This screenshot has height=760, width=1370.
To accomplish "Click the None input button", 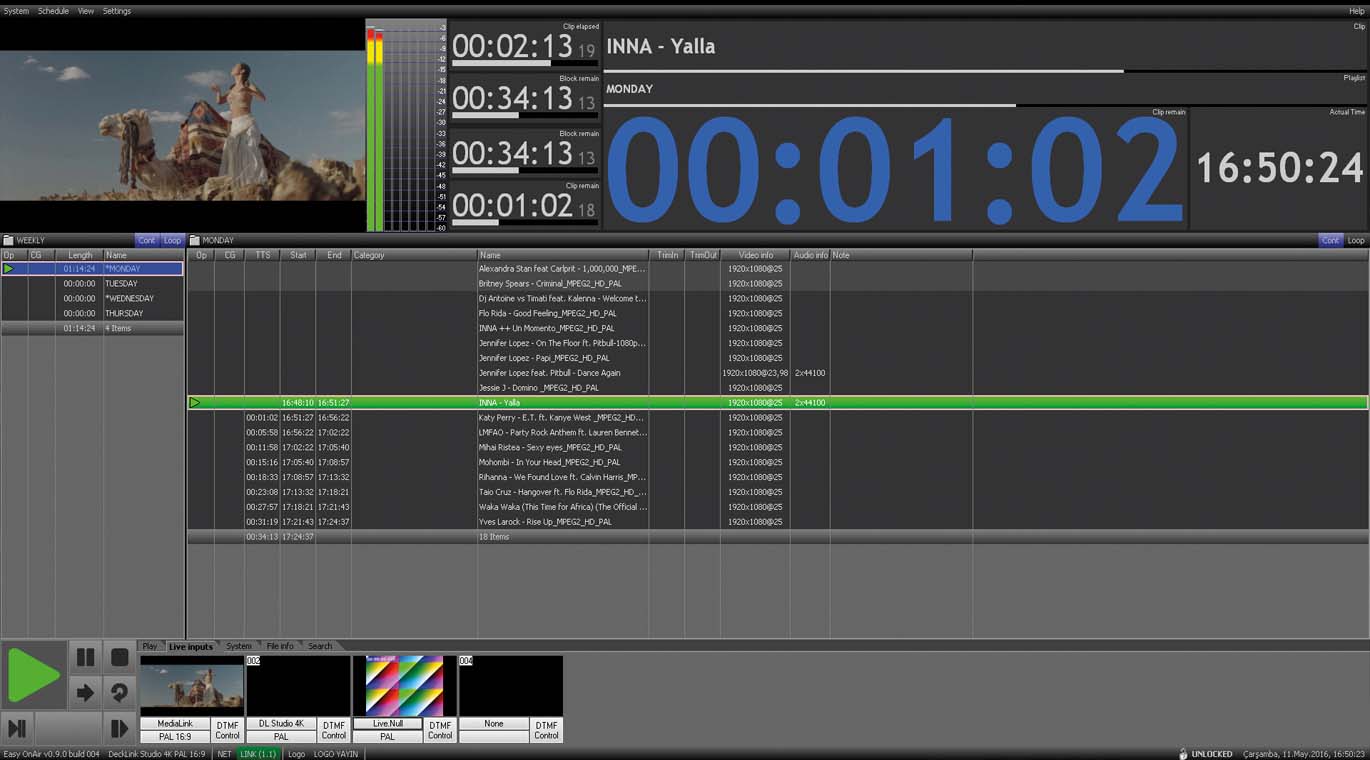I will point(493,723).
